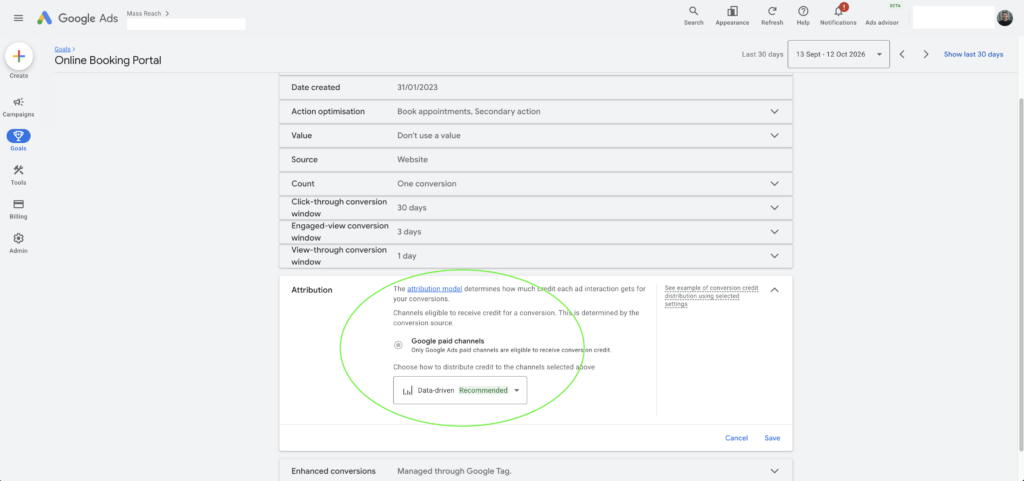Image resolution: width=1024 pixels, height=481 pixels.
Task: Click the page vertical scrollbar
Action: [1021, 274]
